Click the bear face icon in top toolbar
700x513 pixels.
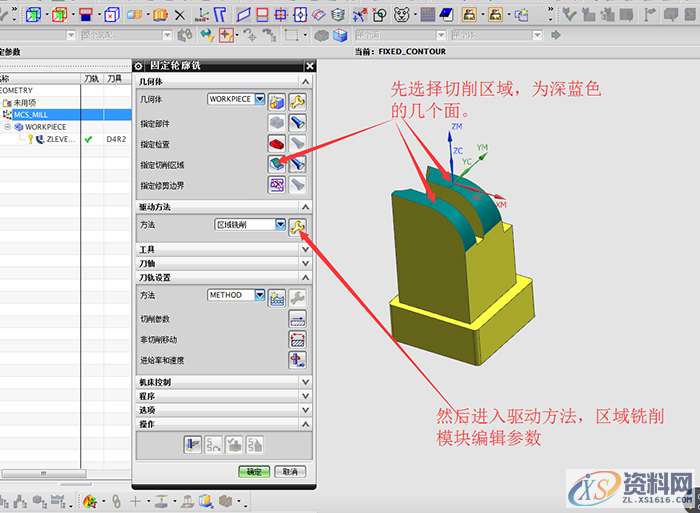point(402,15)
